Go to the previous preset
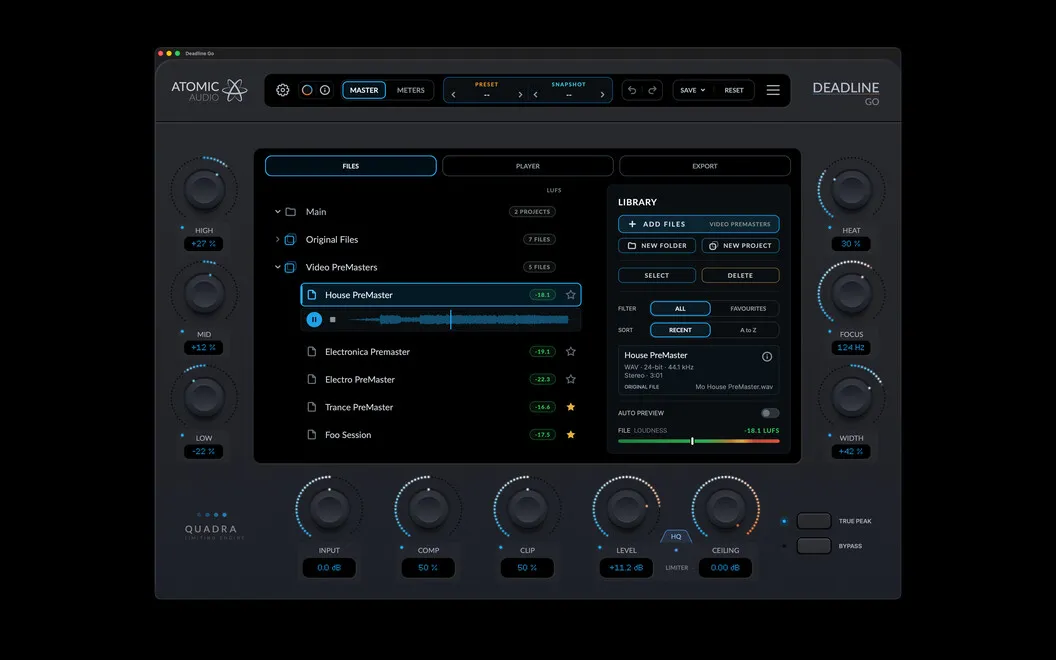 coord(453,94)
